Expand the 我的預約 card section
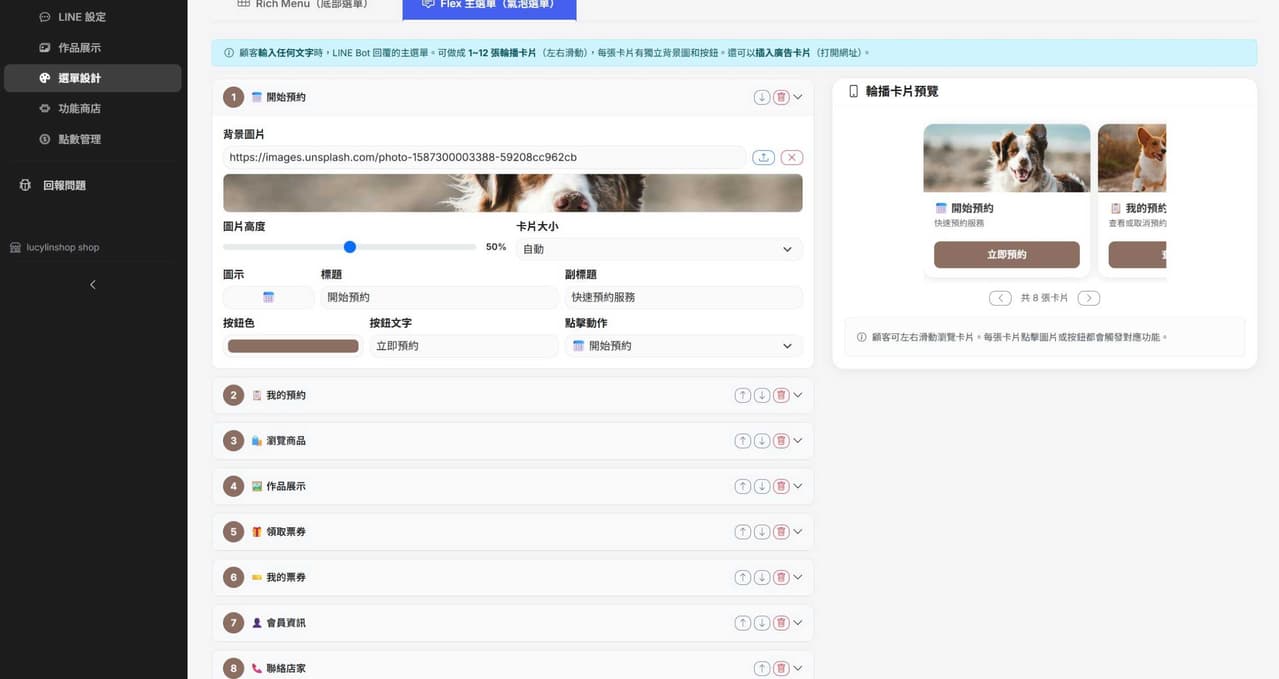 pyautogui.click(x=798, y=395)
